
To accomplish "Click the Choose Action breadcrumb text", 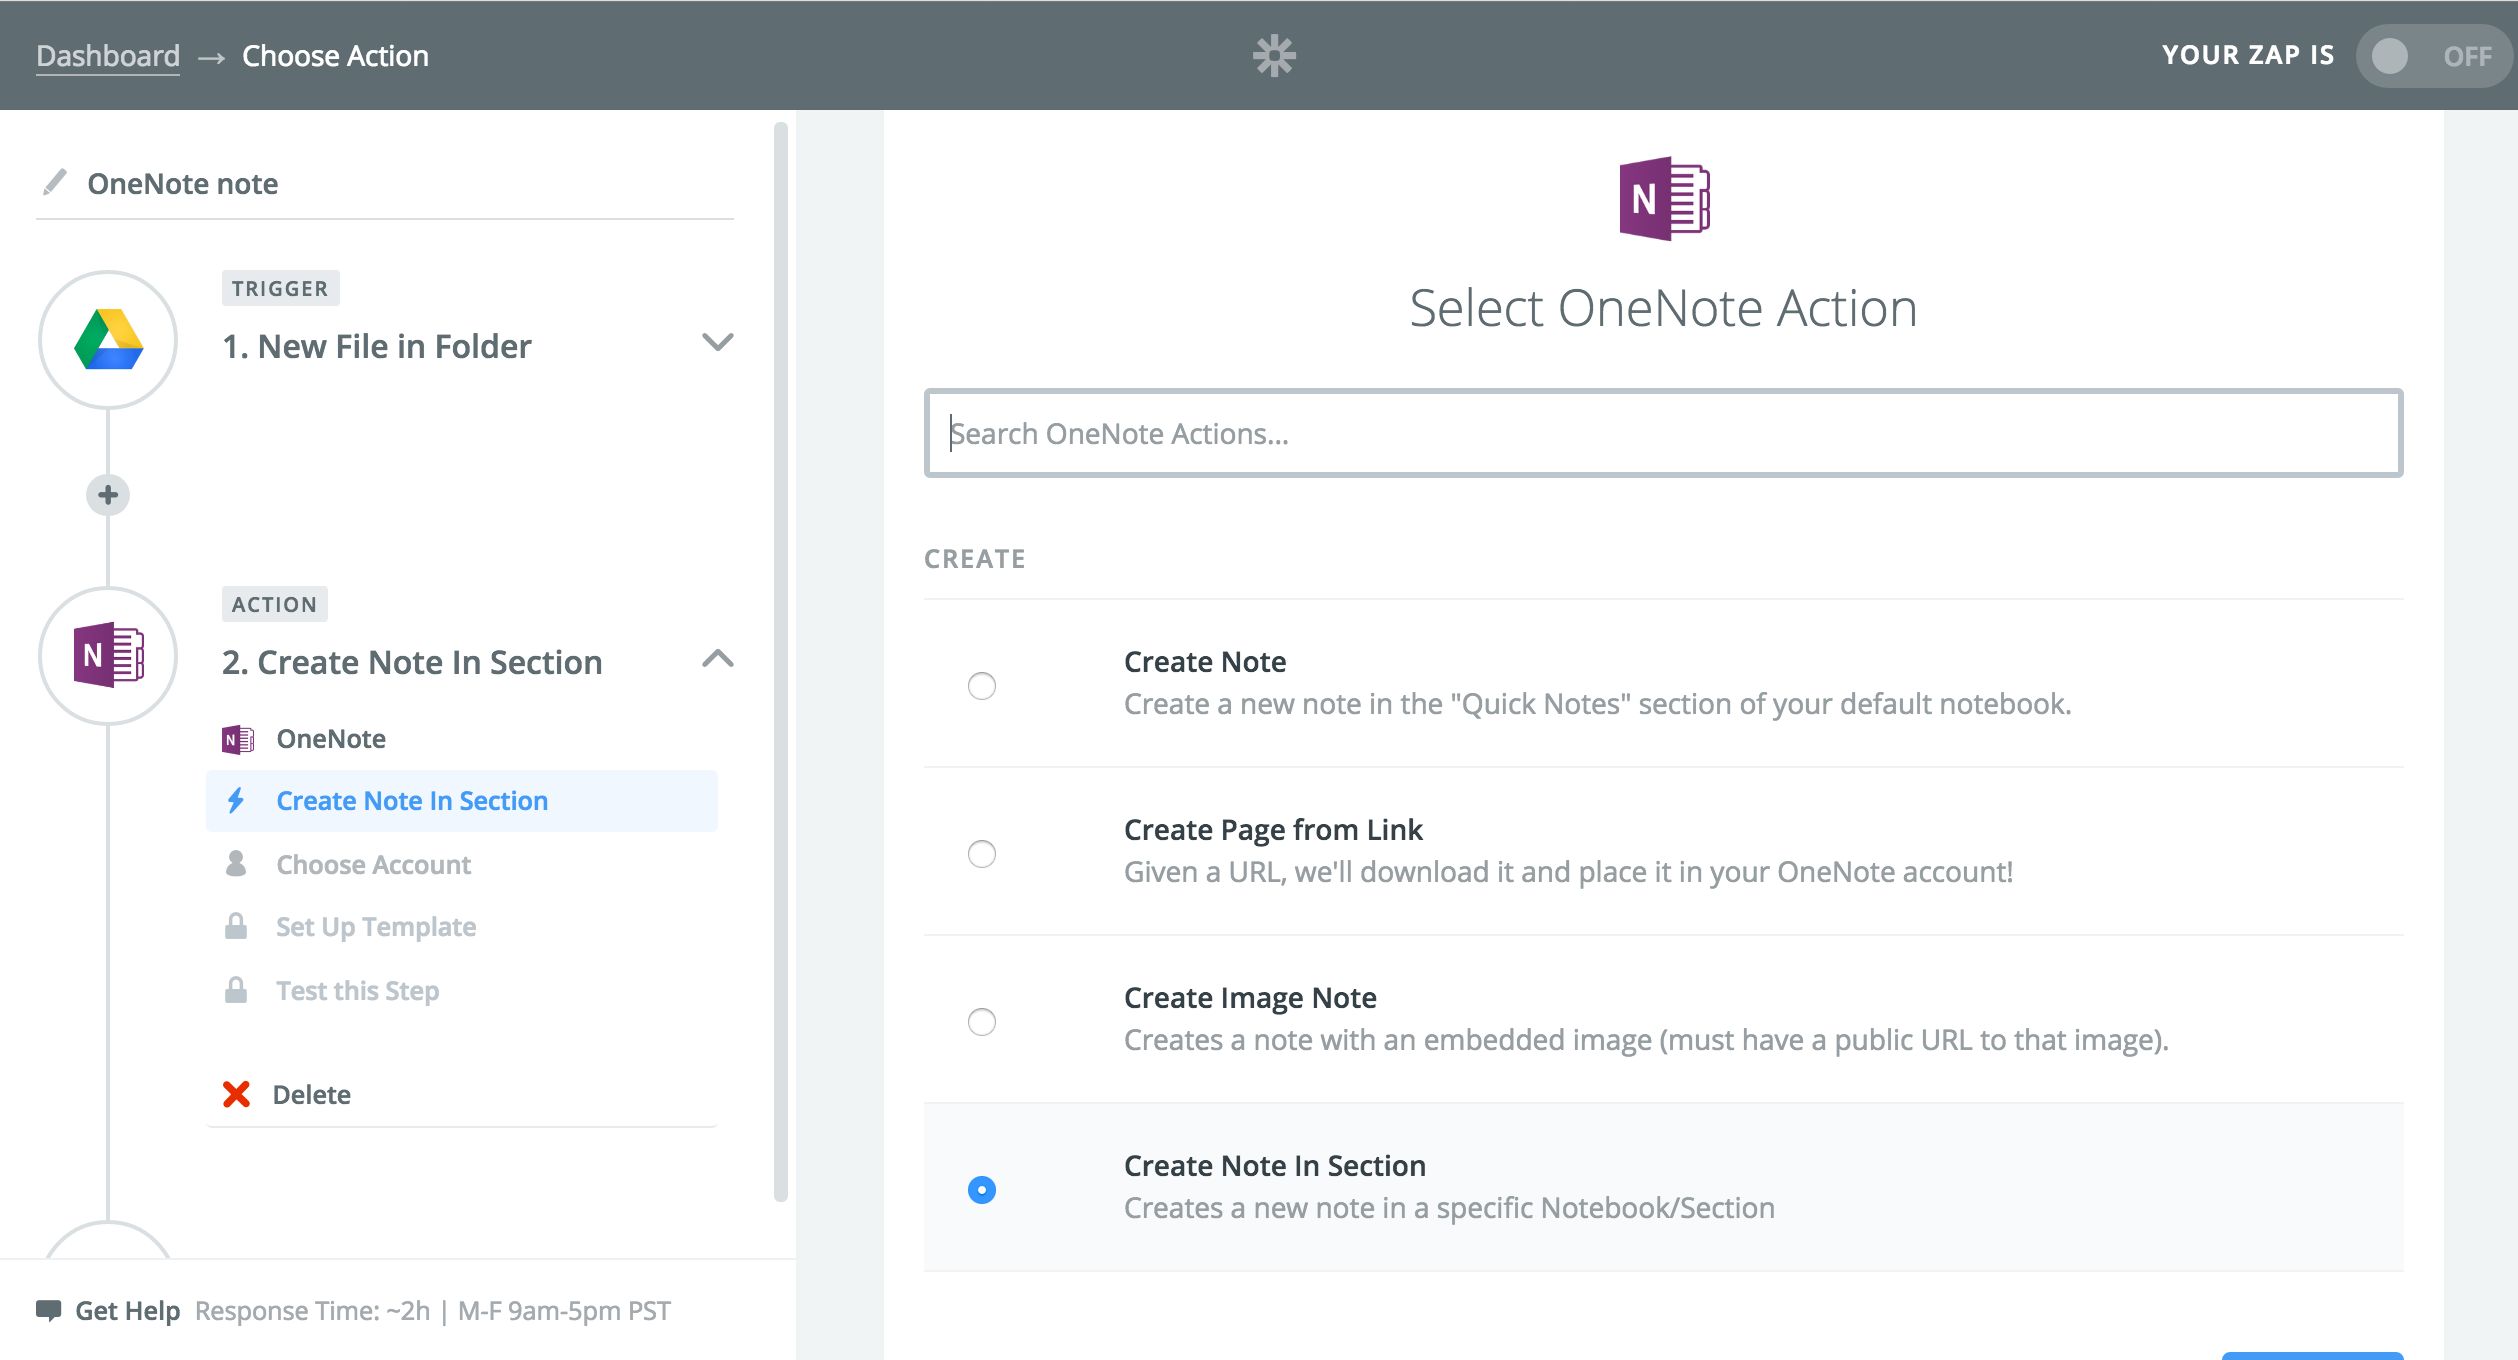I will click(335, 56).
